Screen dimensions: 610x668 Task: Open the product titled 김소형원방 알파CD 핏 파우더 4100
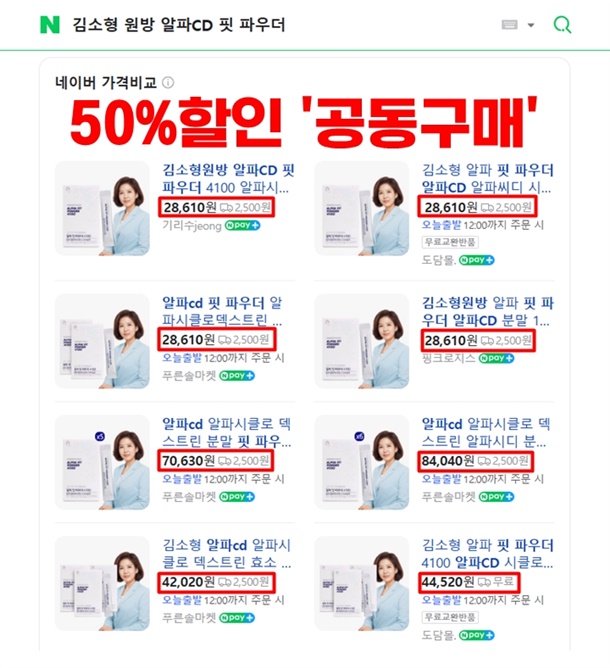(x=228, y=179)
